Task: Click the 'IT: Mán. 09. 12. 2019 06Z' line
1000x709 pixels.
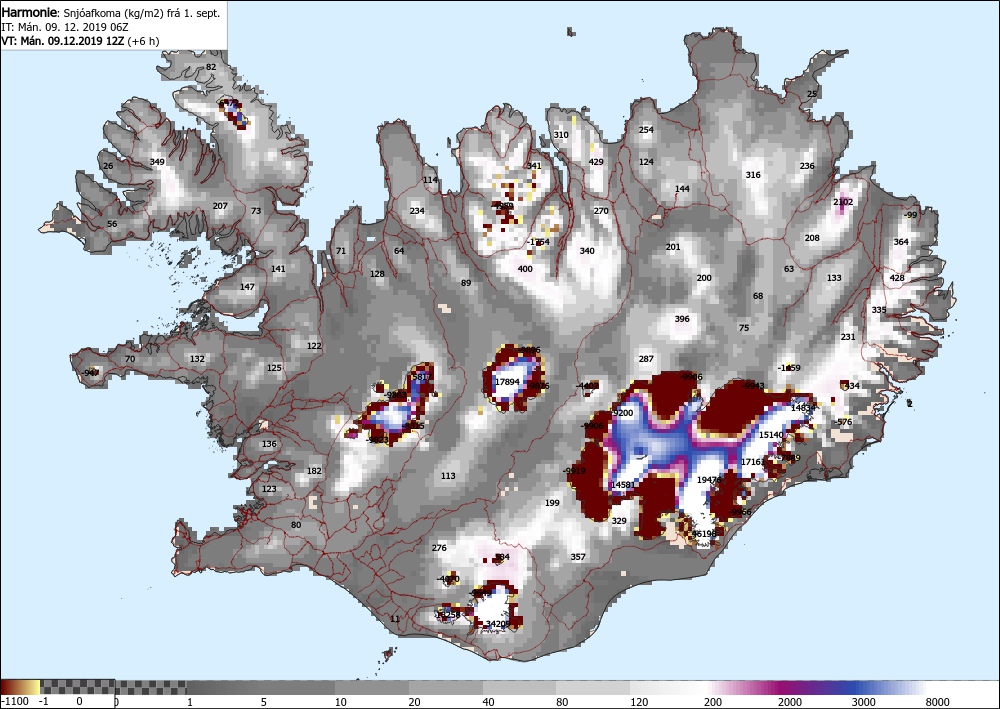Action: click(63, 27)
